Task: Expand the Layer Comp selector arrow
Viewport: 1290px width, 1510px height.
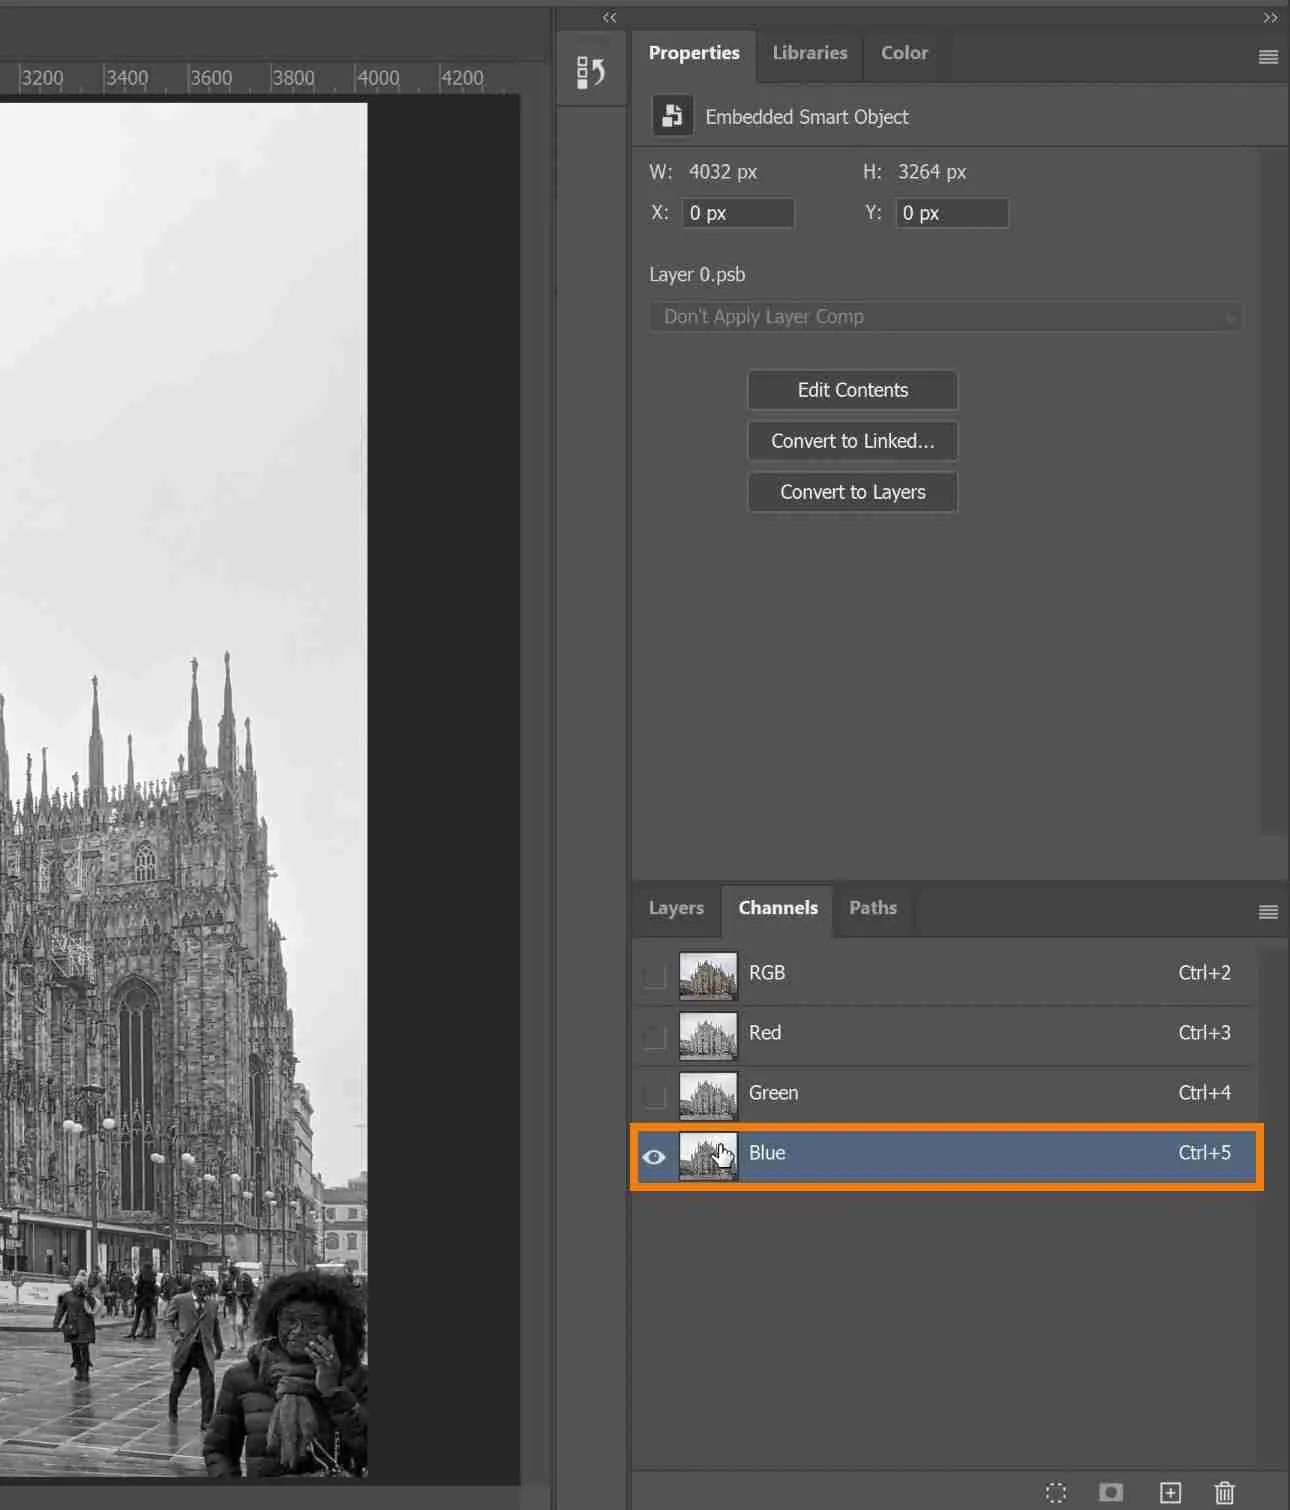Action: [x=1230, y=317]
